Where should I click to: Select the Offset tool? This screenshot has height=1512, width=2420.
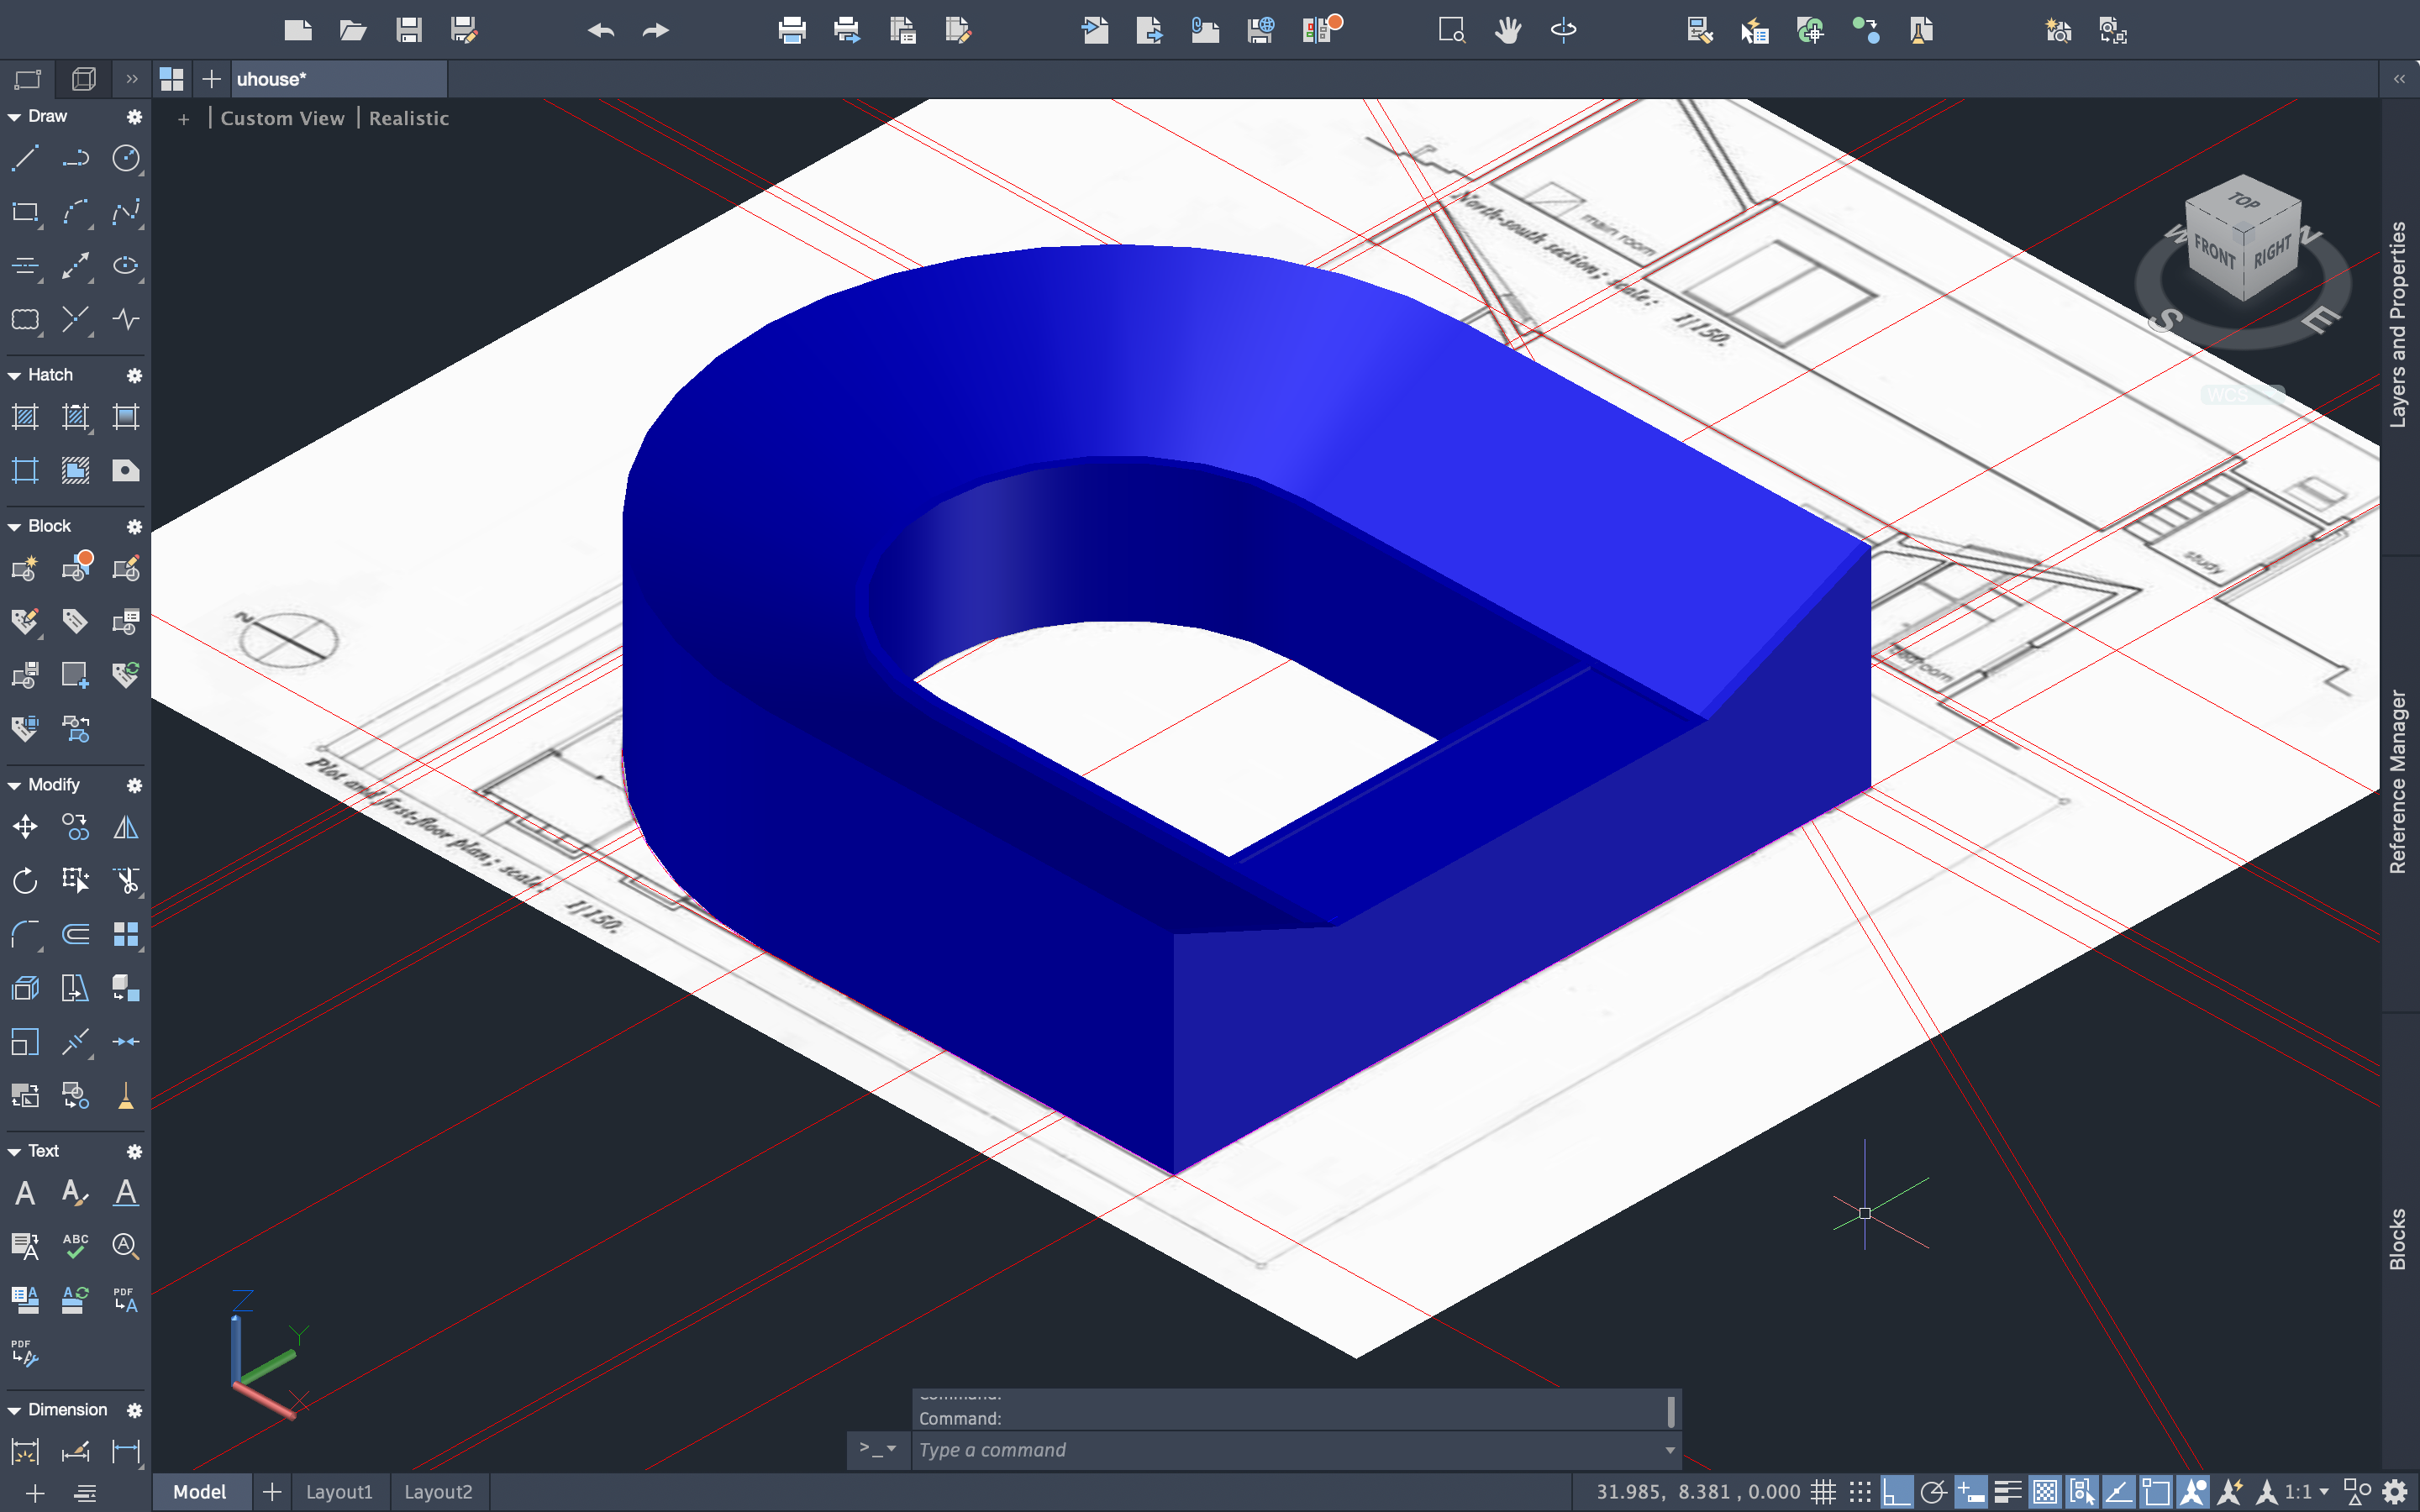click(76, 934)
